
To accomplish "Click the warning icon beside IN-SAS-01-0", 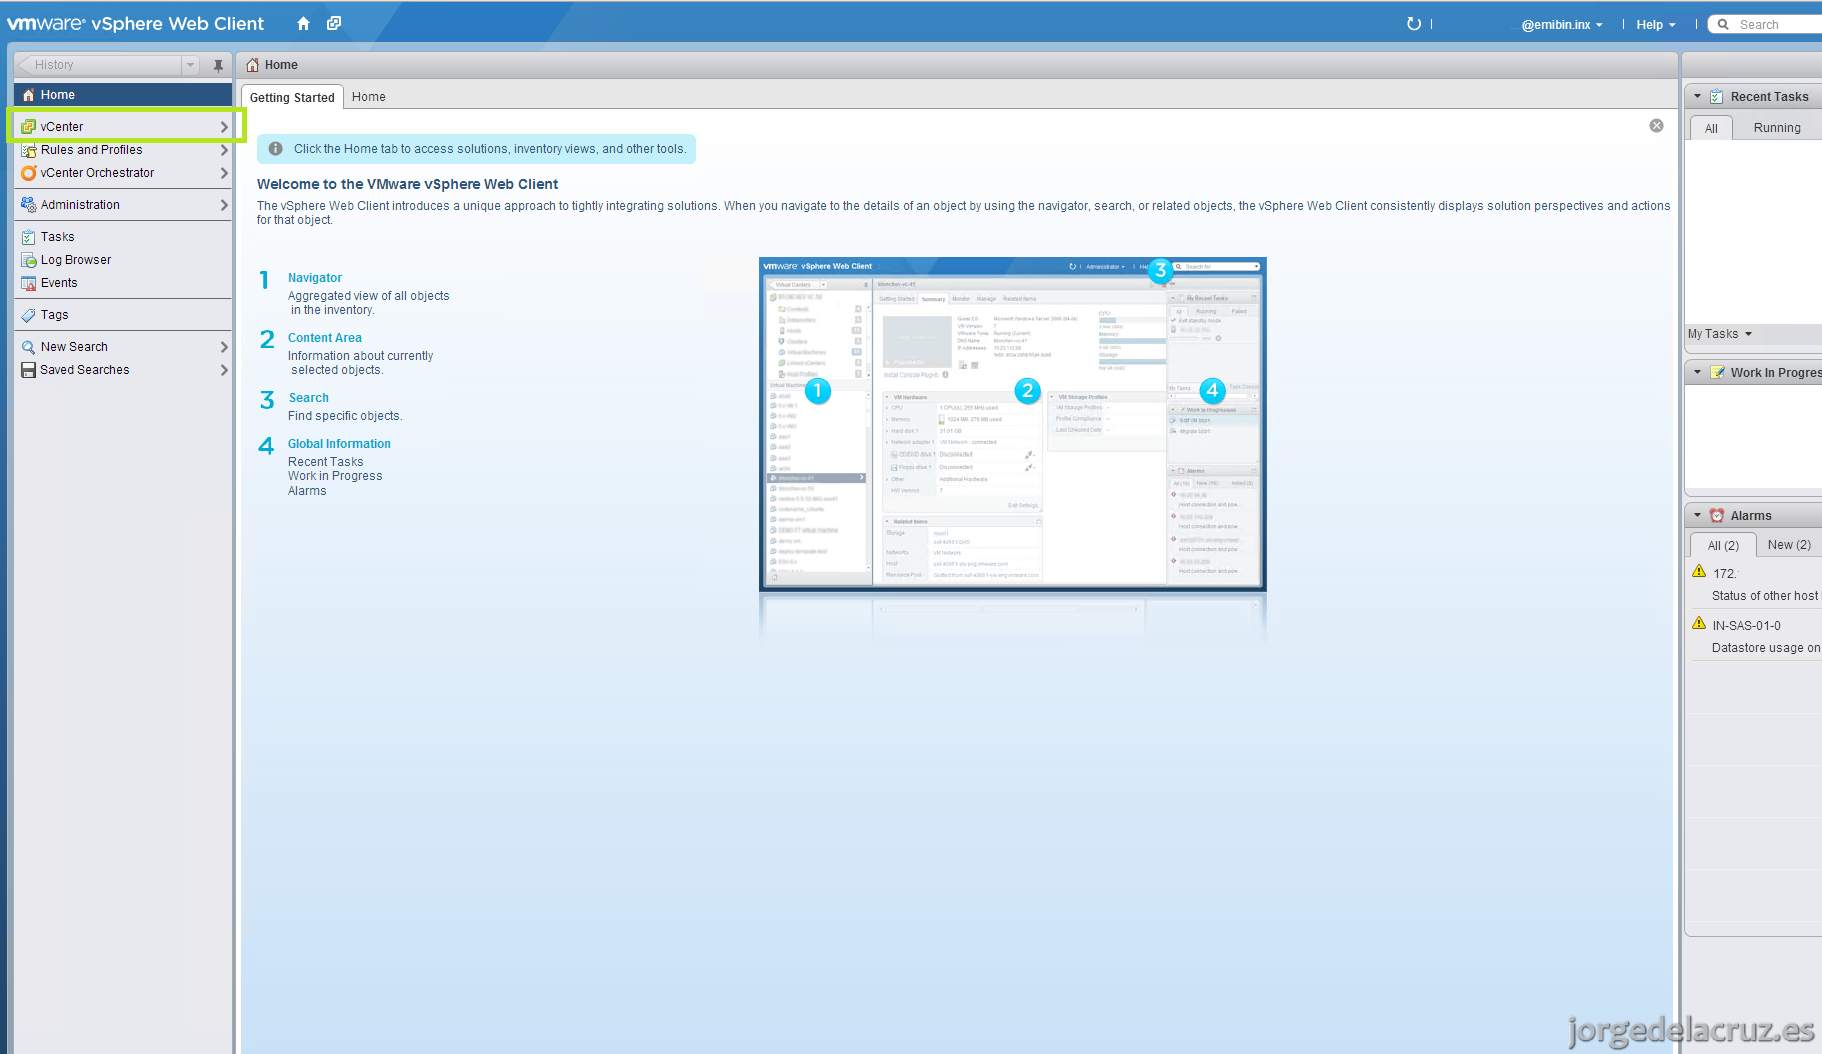I will click(1698, 624).
